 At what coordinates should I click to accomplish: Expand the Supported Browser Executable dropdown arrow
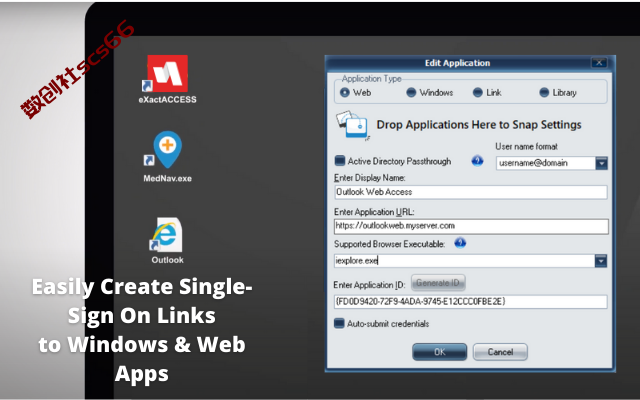tap(601, 261)
